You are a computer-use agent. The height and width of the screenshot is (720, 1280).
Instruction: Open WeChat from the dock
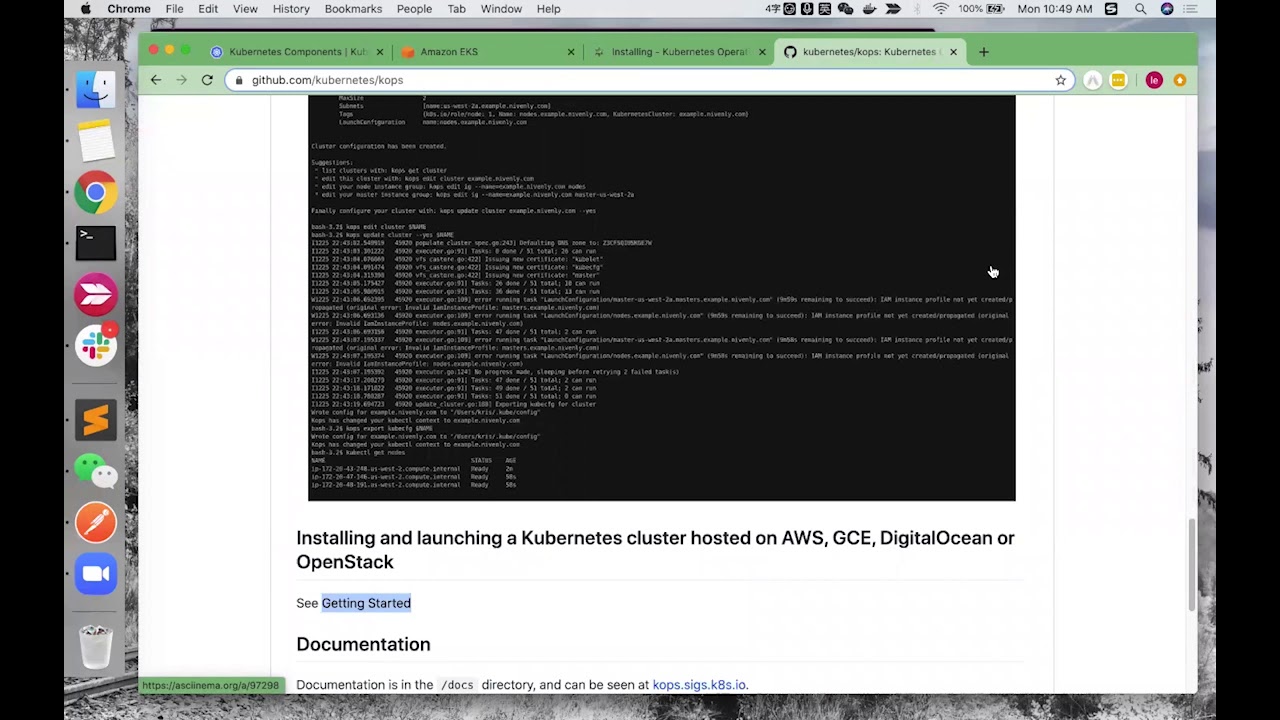coord(96,471)
